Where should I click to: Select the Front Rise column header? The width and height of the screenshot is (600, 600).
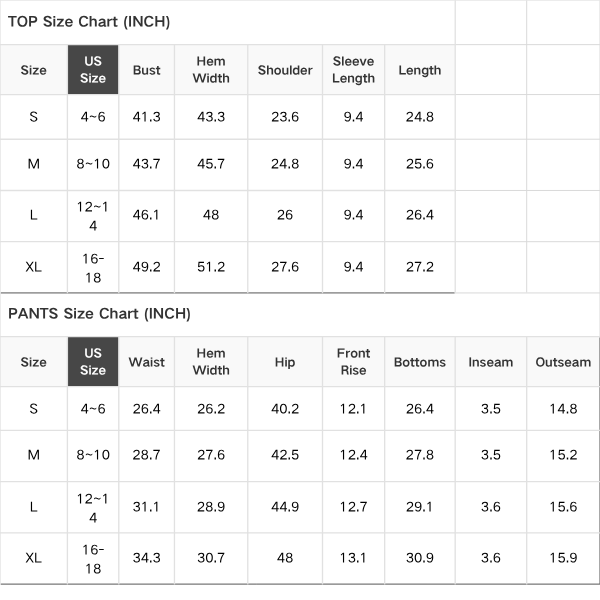(354, 362)
